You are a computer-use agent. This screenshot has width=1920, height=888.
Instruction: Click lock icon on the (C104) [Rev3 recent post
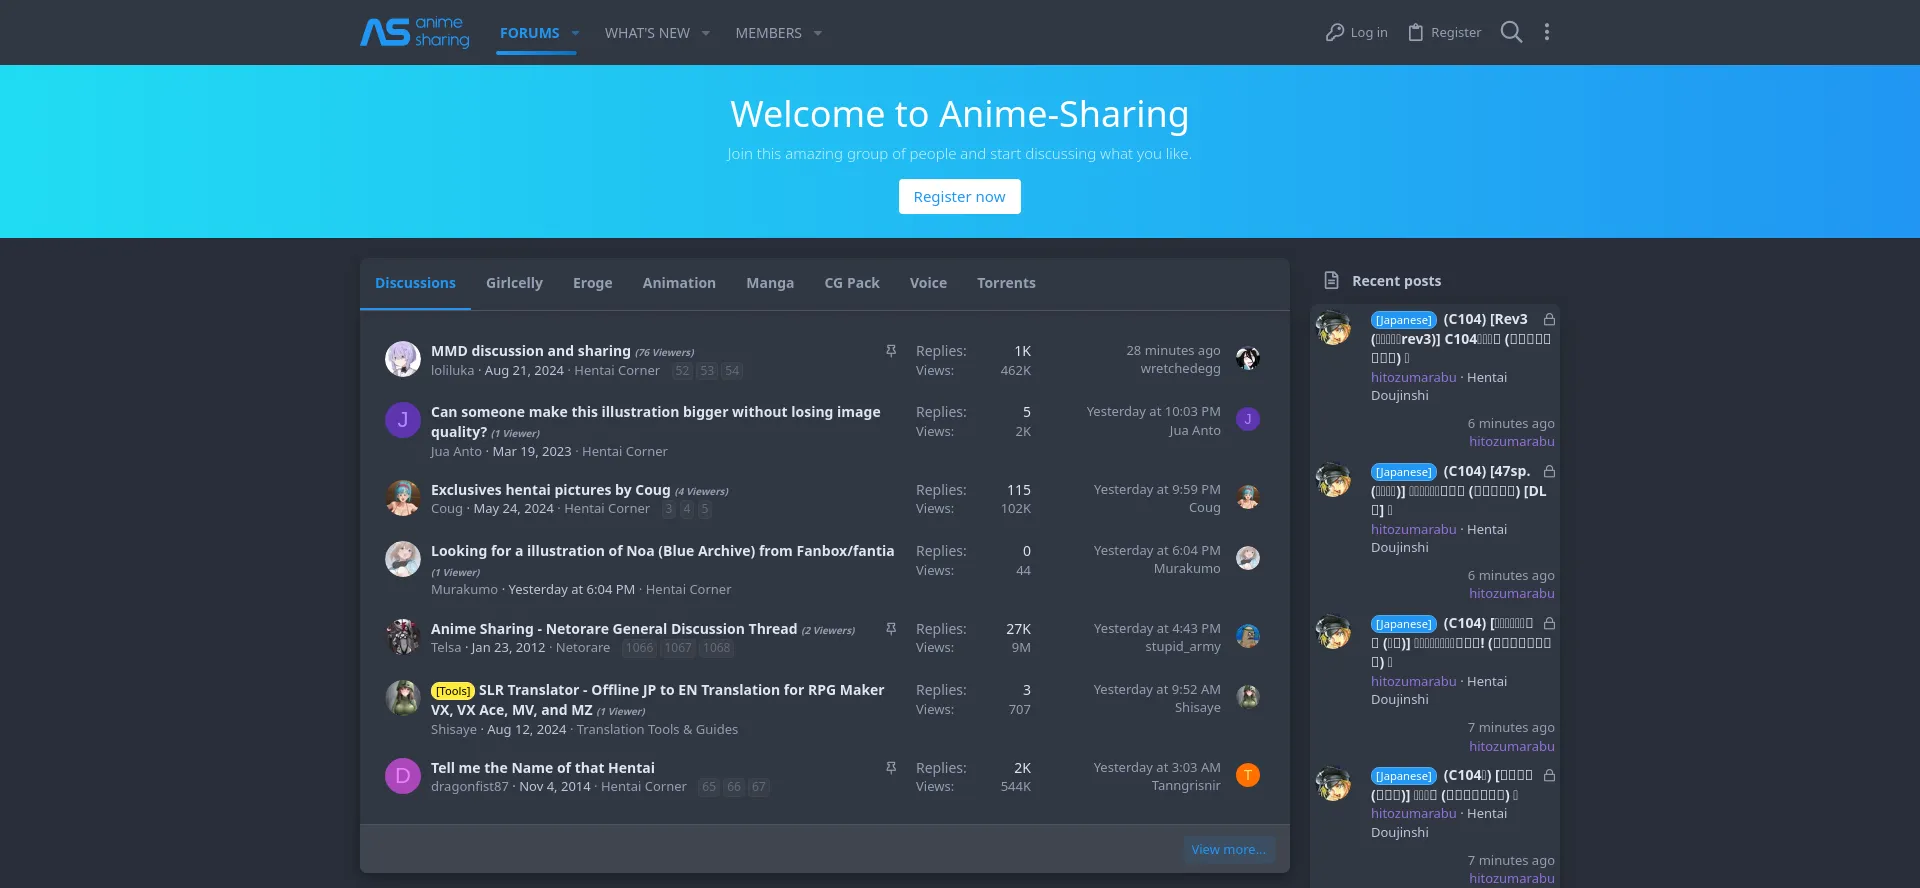(x=1549, y=320)
